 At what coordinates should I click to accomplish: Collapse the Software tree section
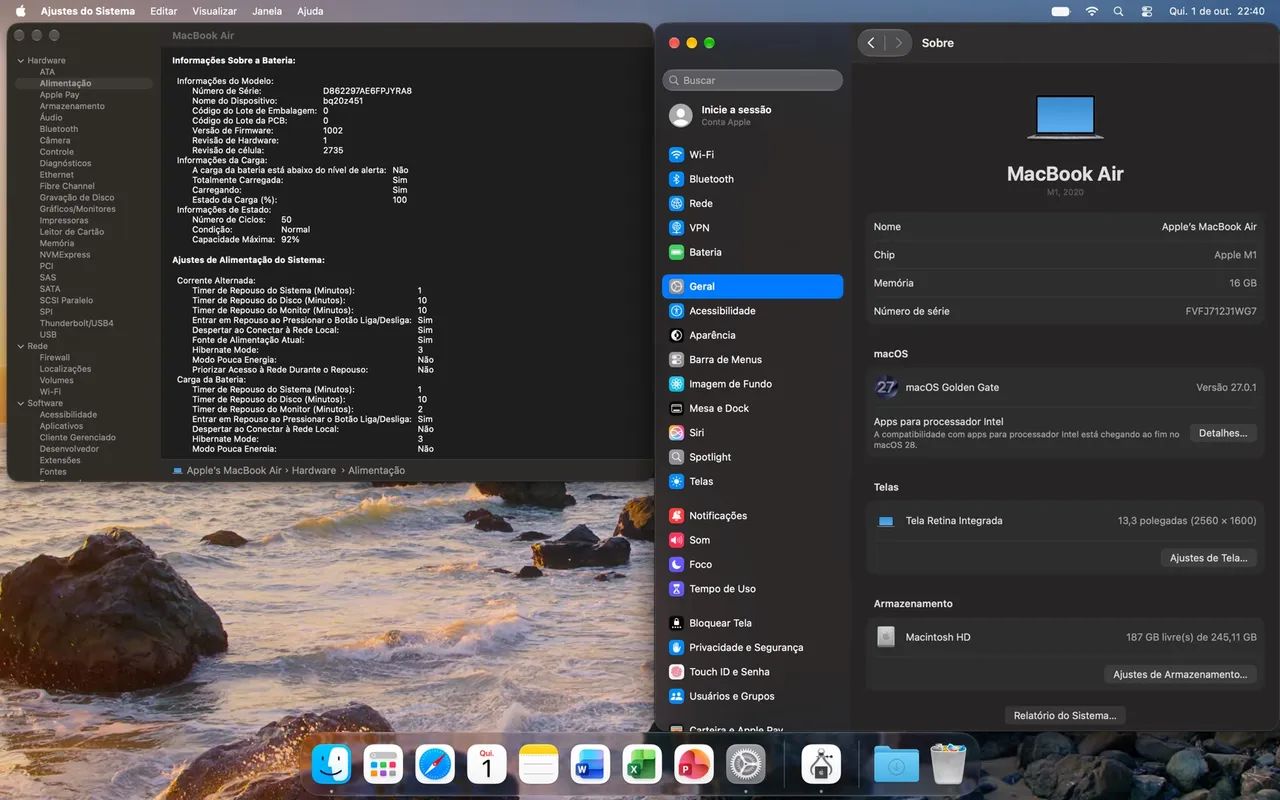click(20, 403)
